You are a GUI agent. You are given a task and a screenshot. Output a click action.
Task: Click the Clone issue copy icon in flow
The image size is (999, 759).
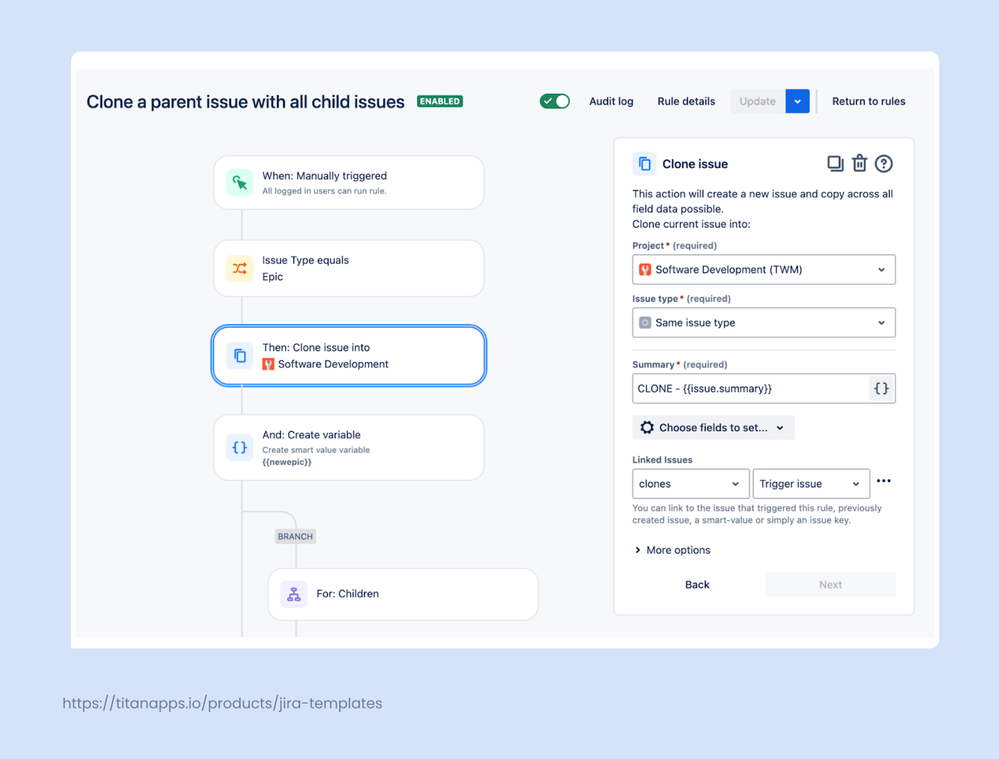[240, 356]
